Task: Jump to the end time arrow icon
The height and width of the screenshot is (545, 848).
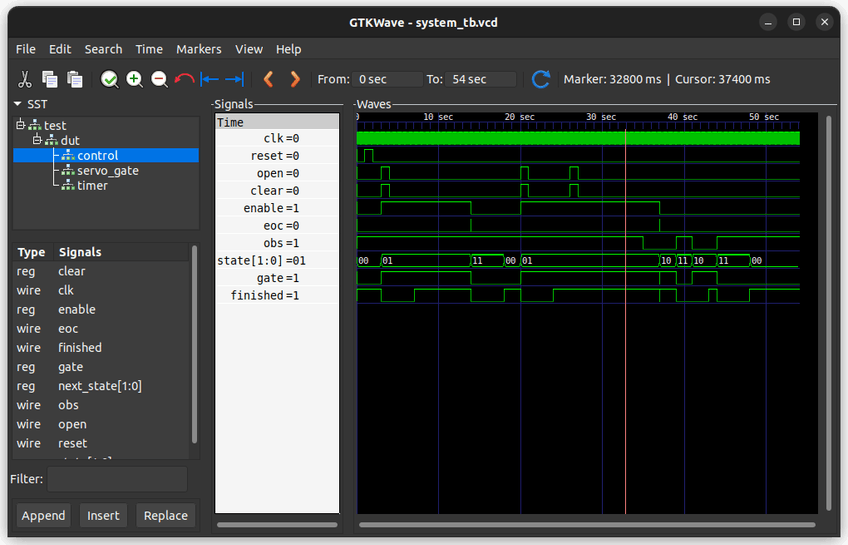Action: pyautogui.click(x=234, y=79)
